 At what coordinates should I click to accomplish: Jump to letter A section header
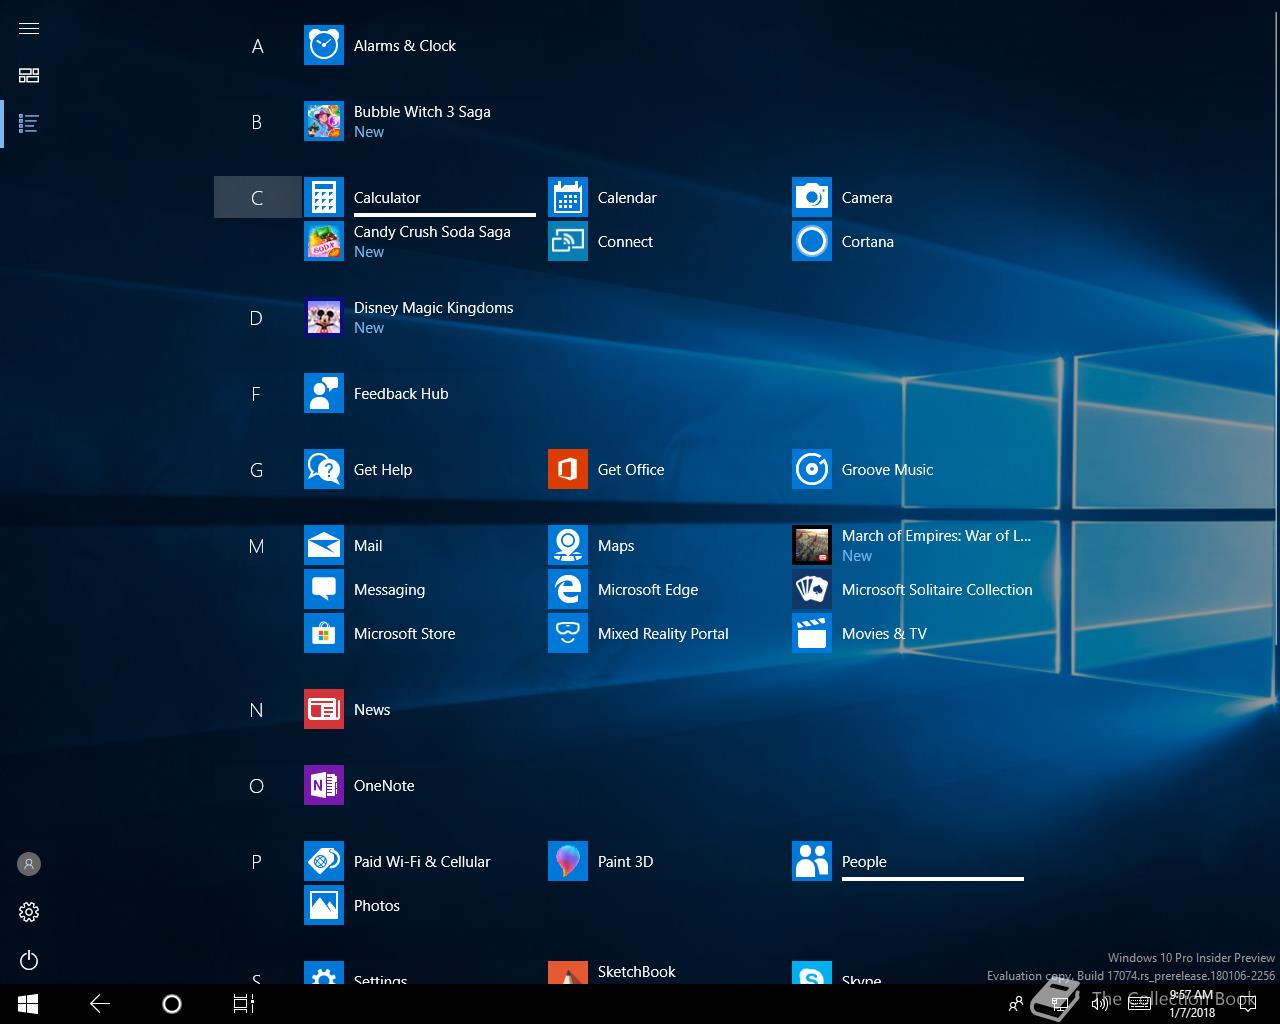(x=257, y=46)
